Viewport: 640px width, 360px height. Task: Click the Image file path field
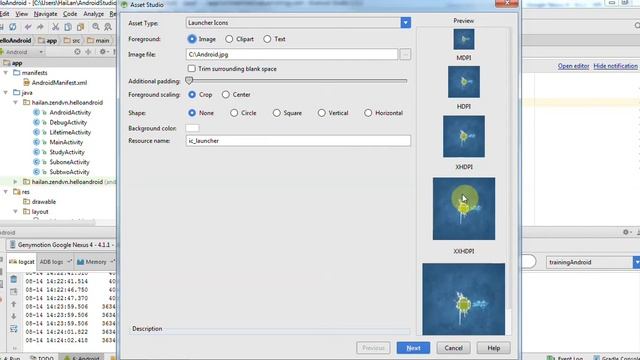[x=292, y=54]
